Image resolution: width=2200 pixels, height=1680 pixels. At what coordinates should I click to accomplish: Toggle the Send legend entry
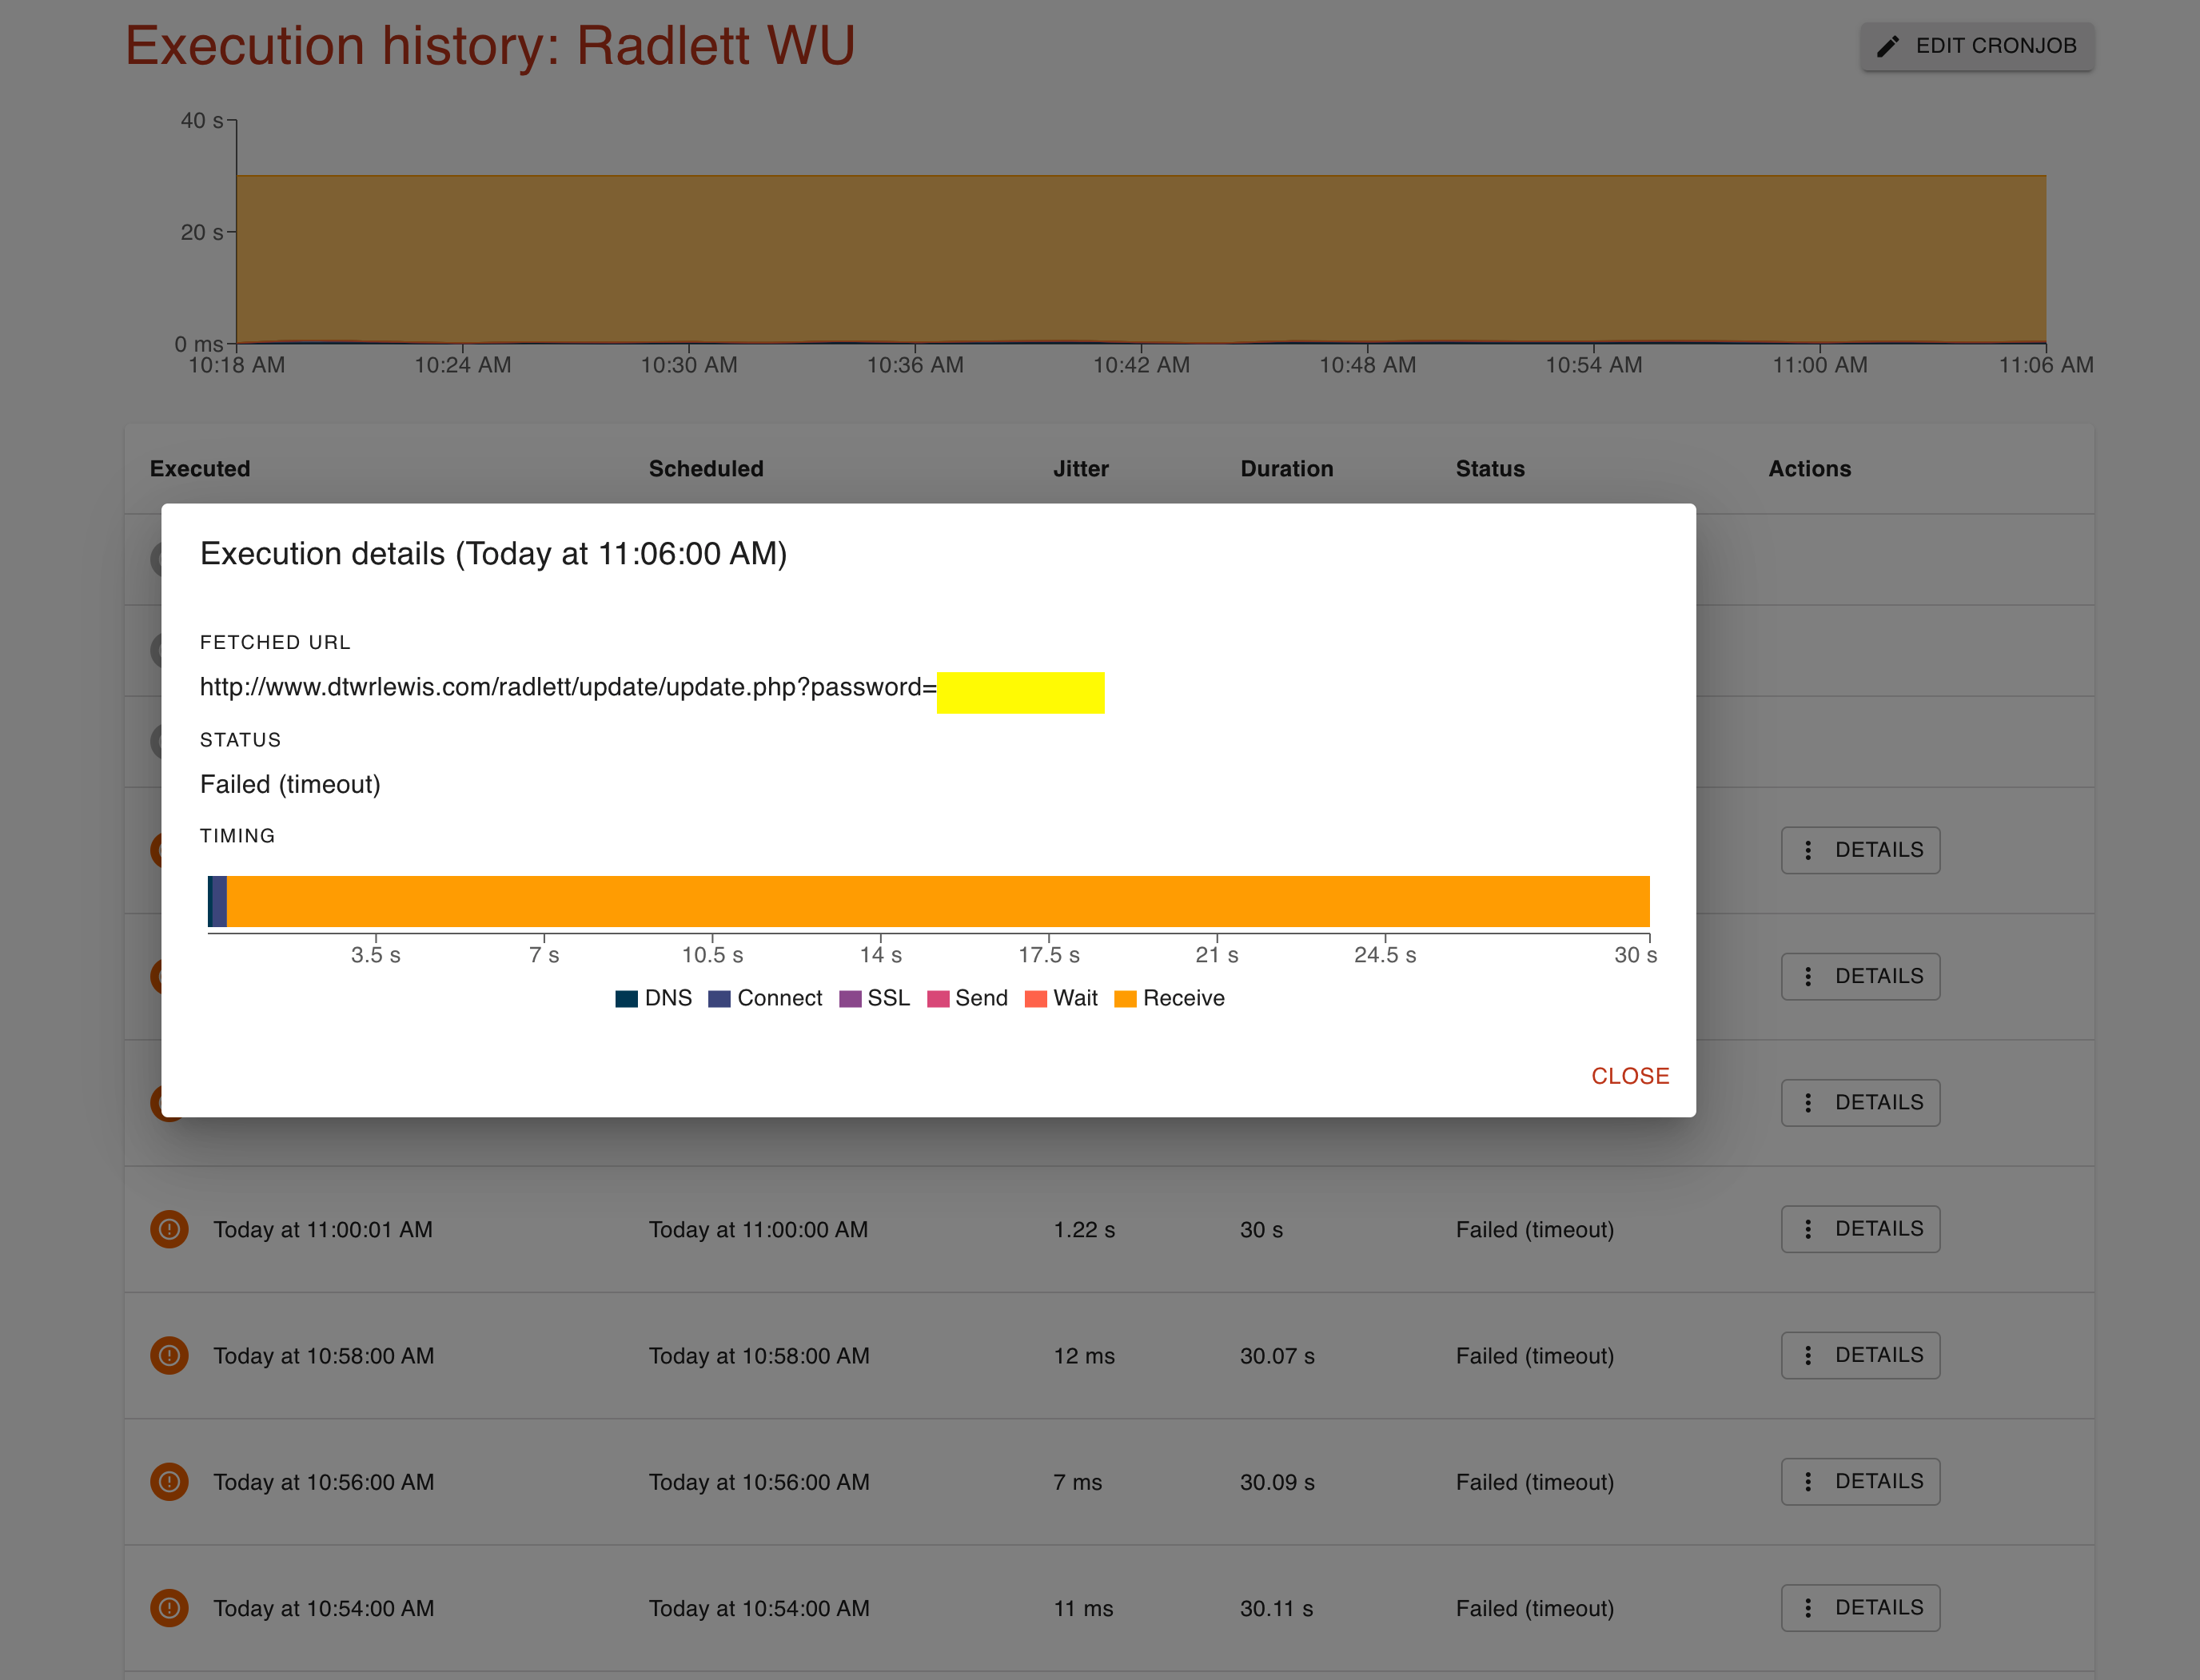(x=968, y=998)
